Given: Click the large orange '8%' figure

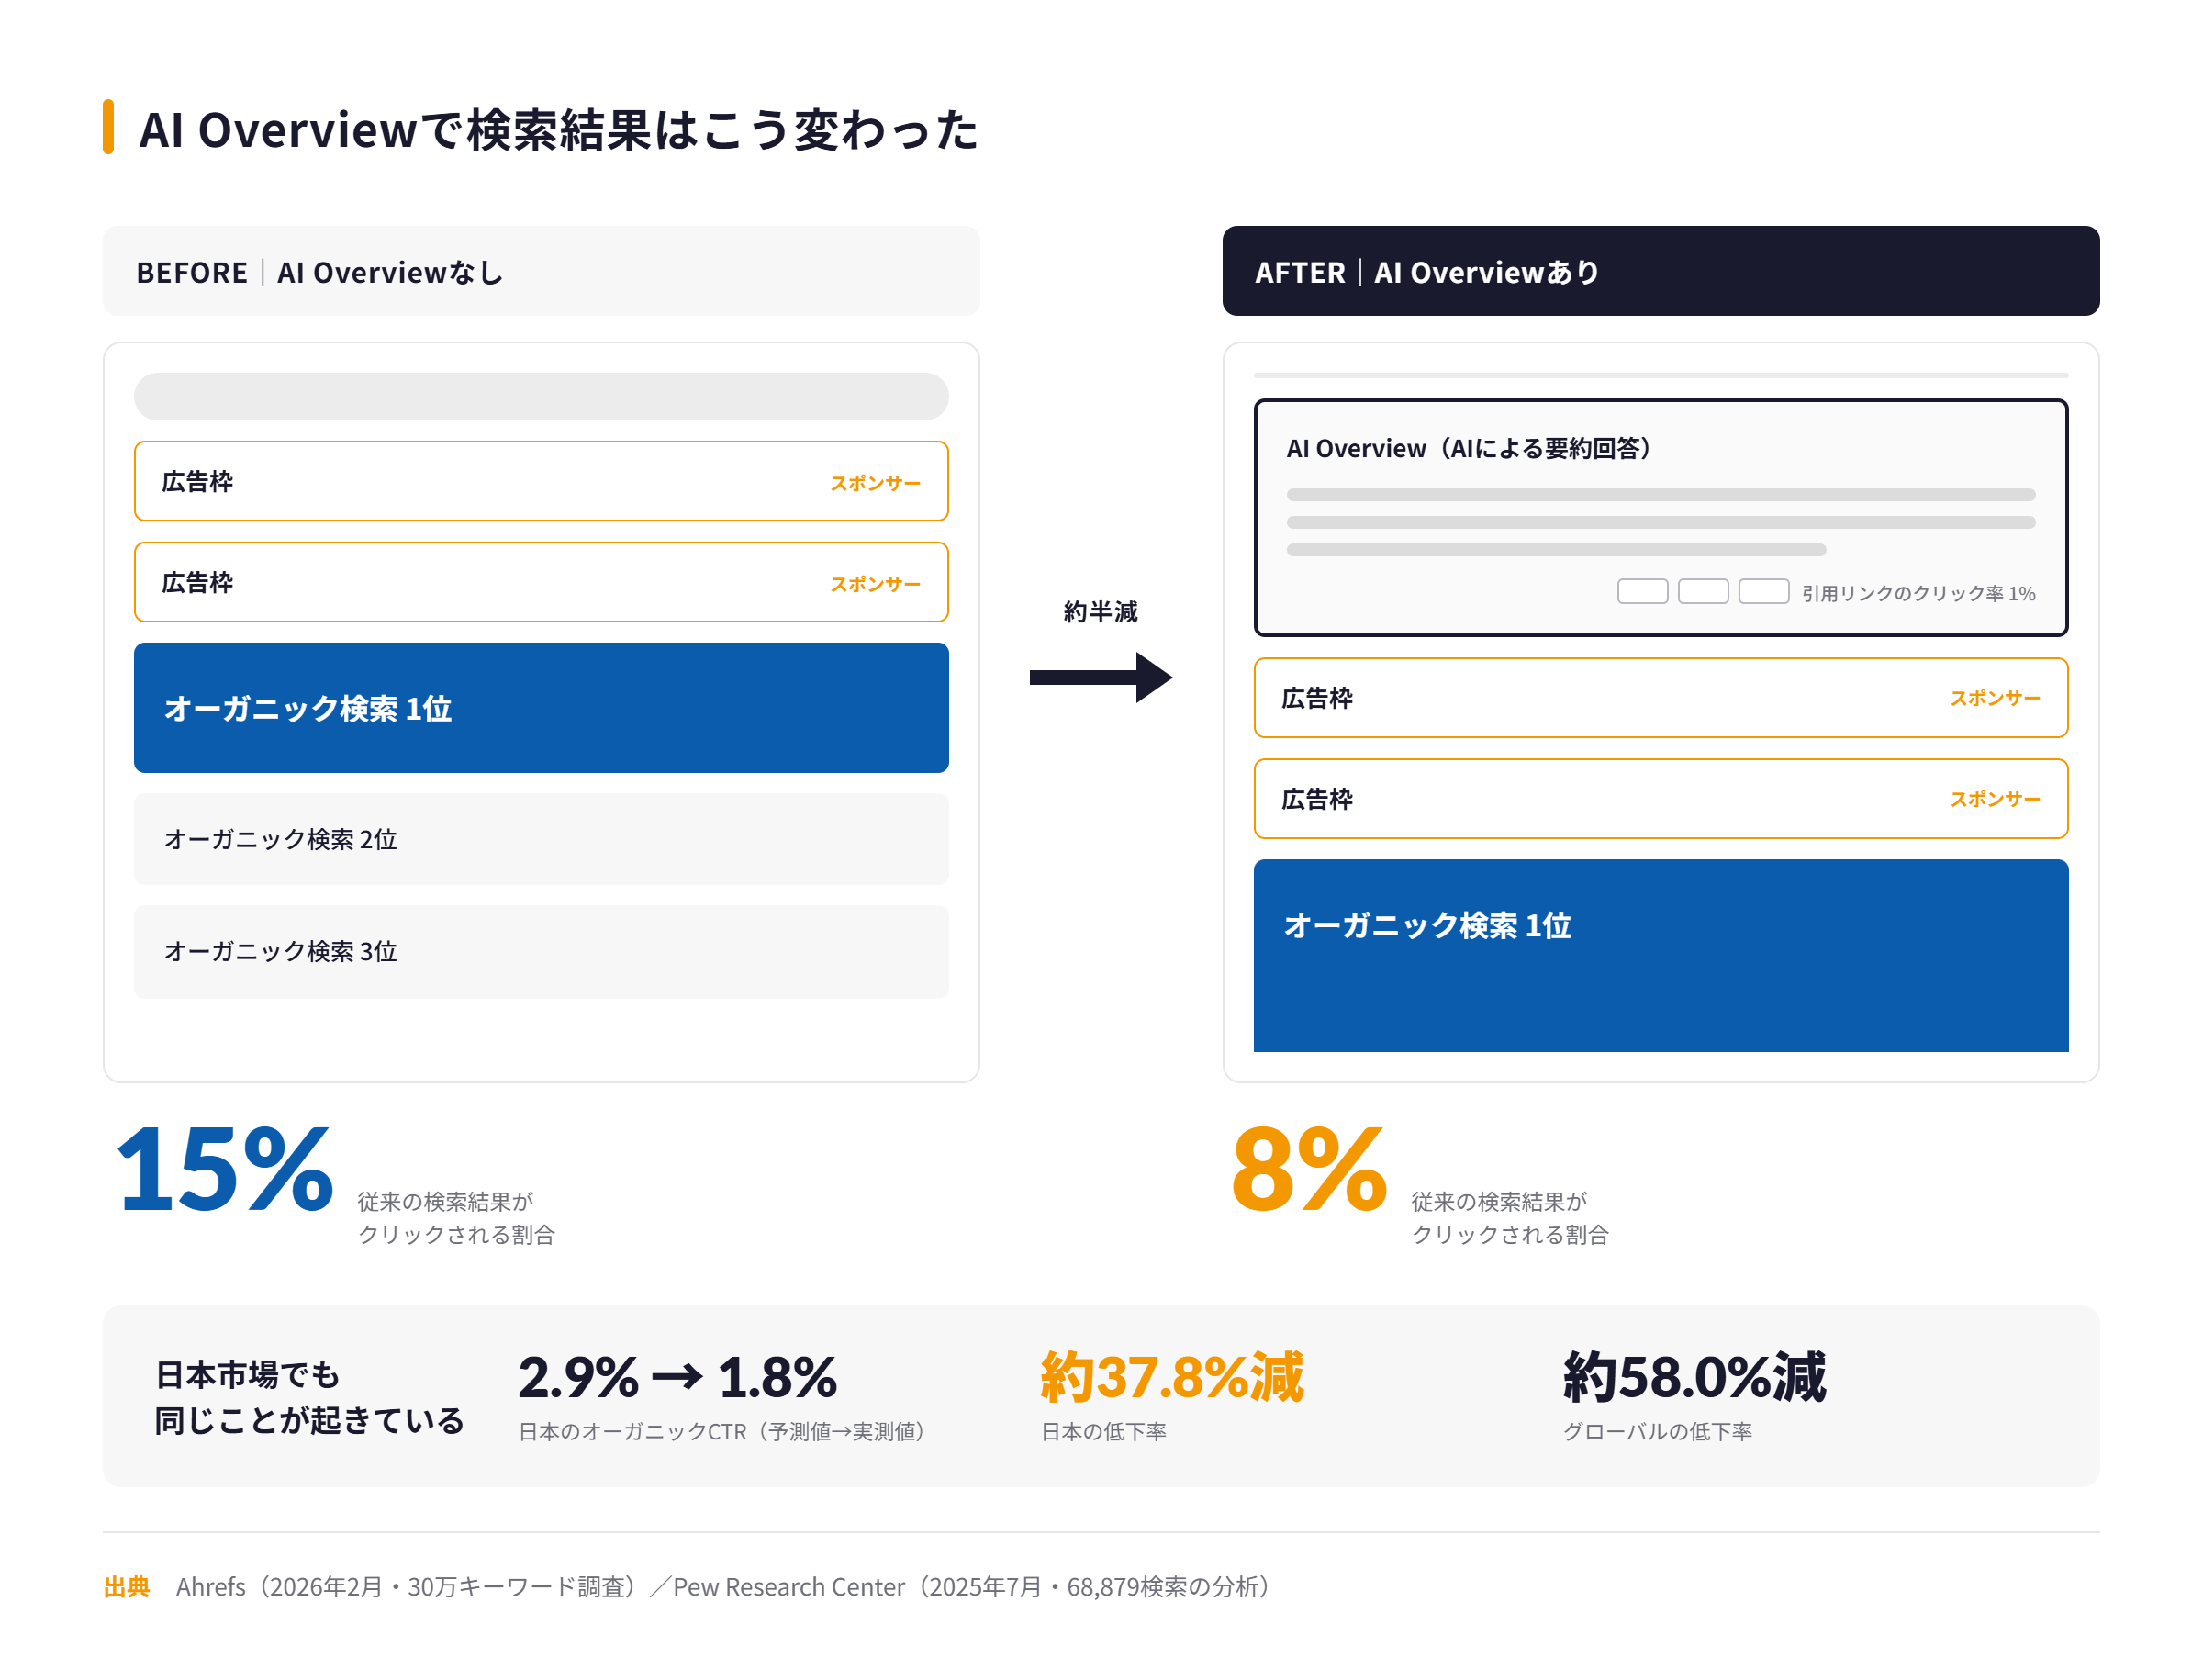Looking at the screenshot, I should [x=1308, y=1169].
